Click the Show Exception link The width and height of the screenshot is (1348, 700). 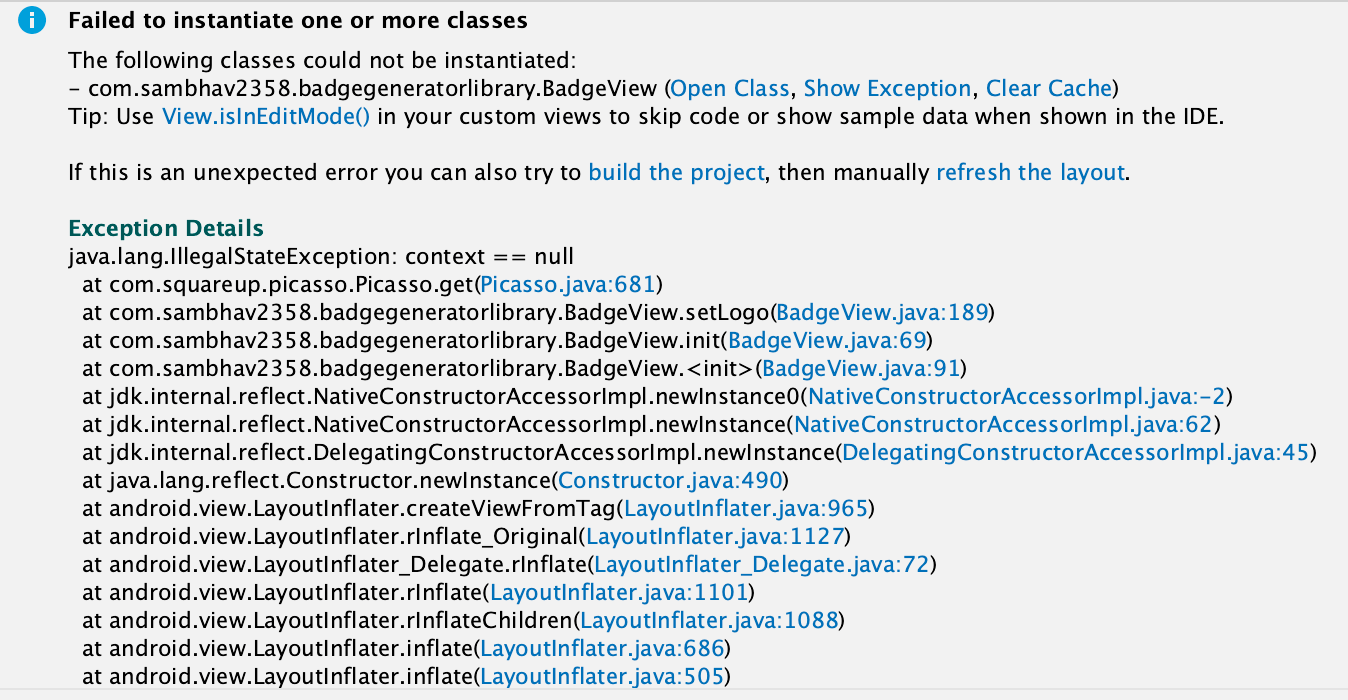[887, 88]
